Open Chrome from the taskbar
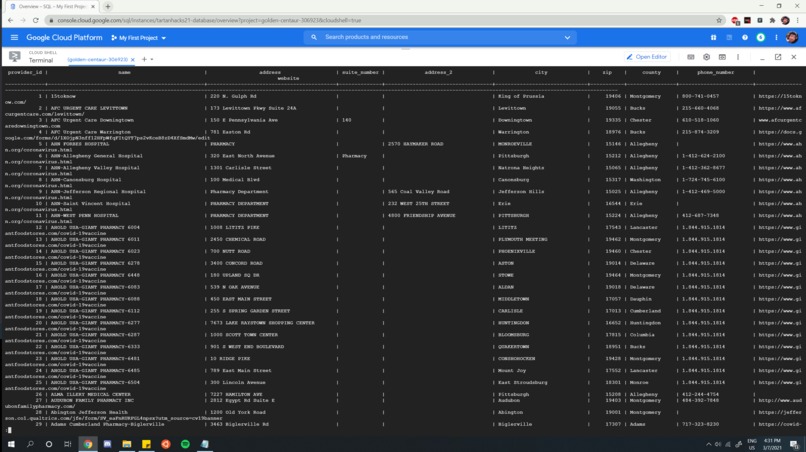Screen dimensions: 806x452 [x=88, y=444]
